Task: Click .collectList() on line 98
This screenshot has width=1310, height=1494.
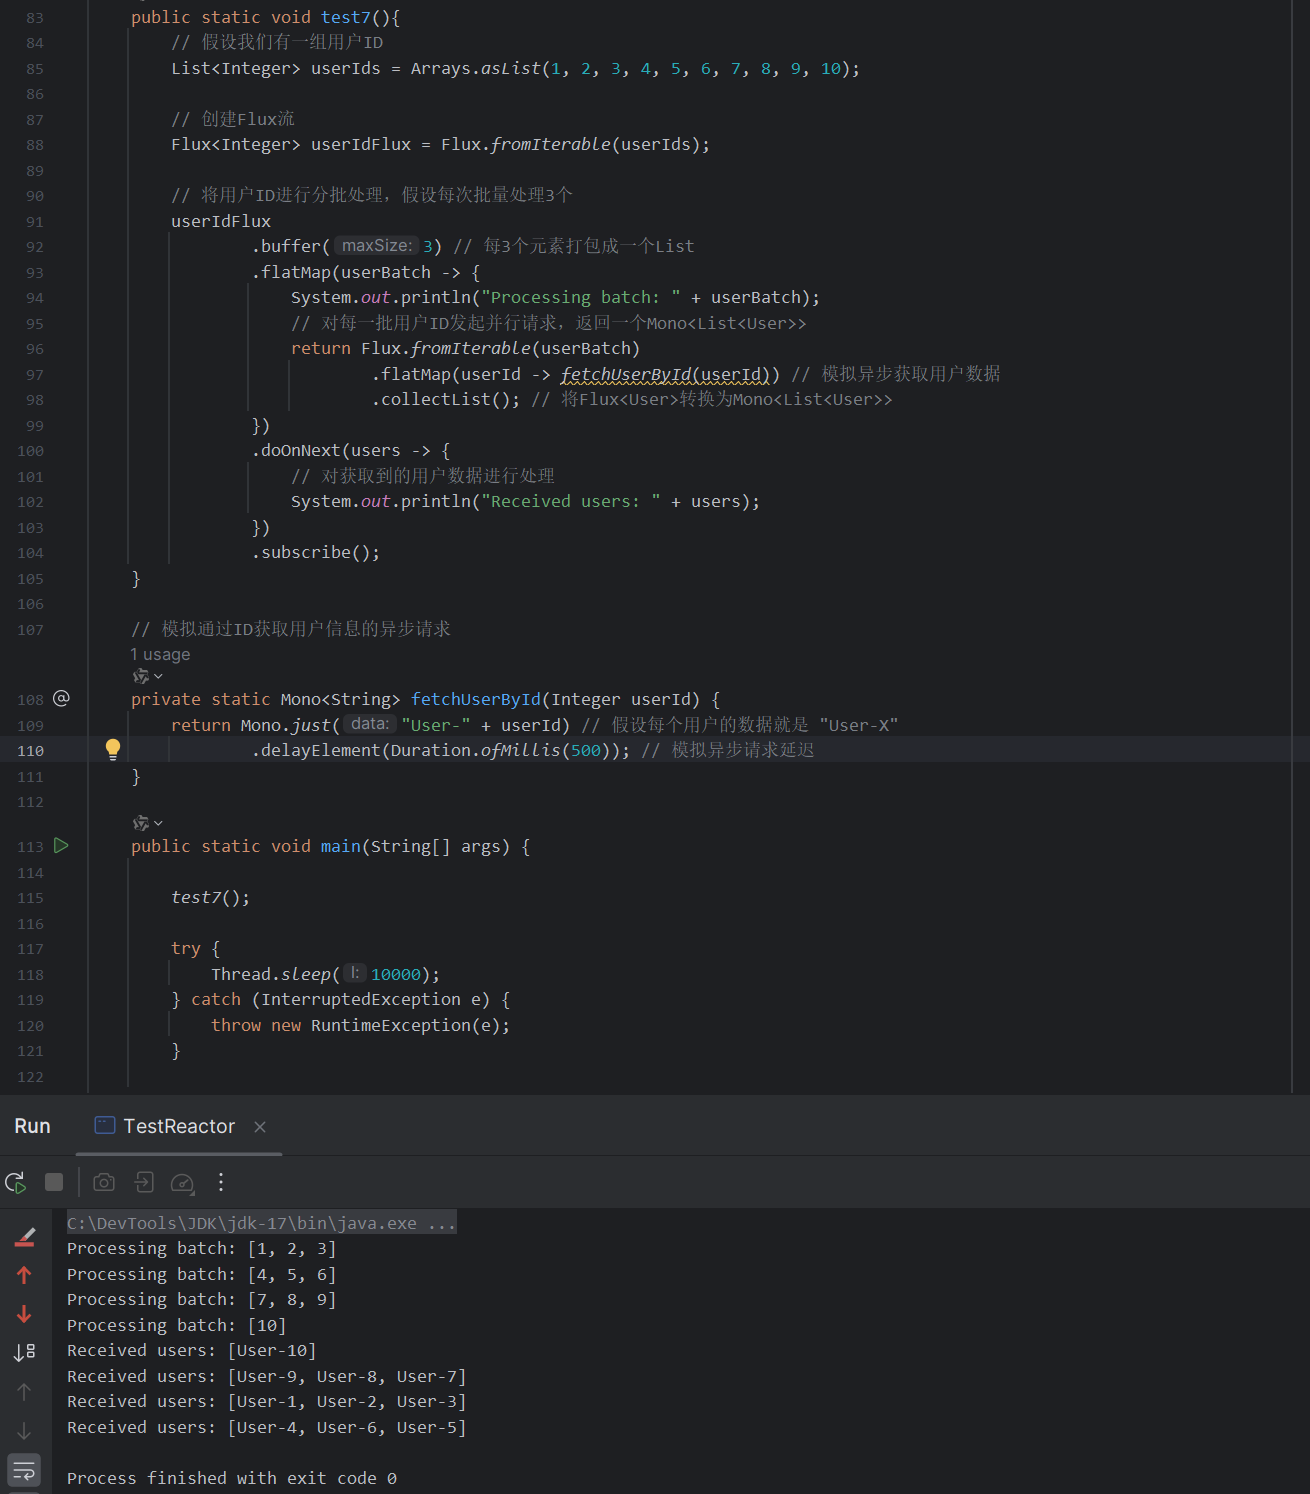Action: [446, 399]
